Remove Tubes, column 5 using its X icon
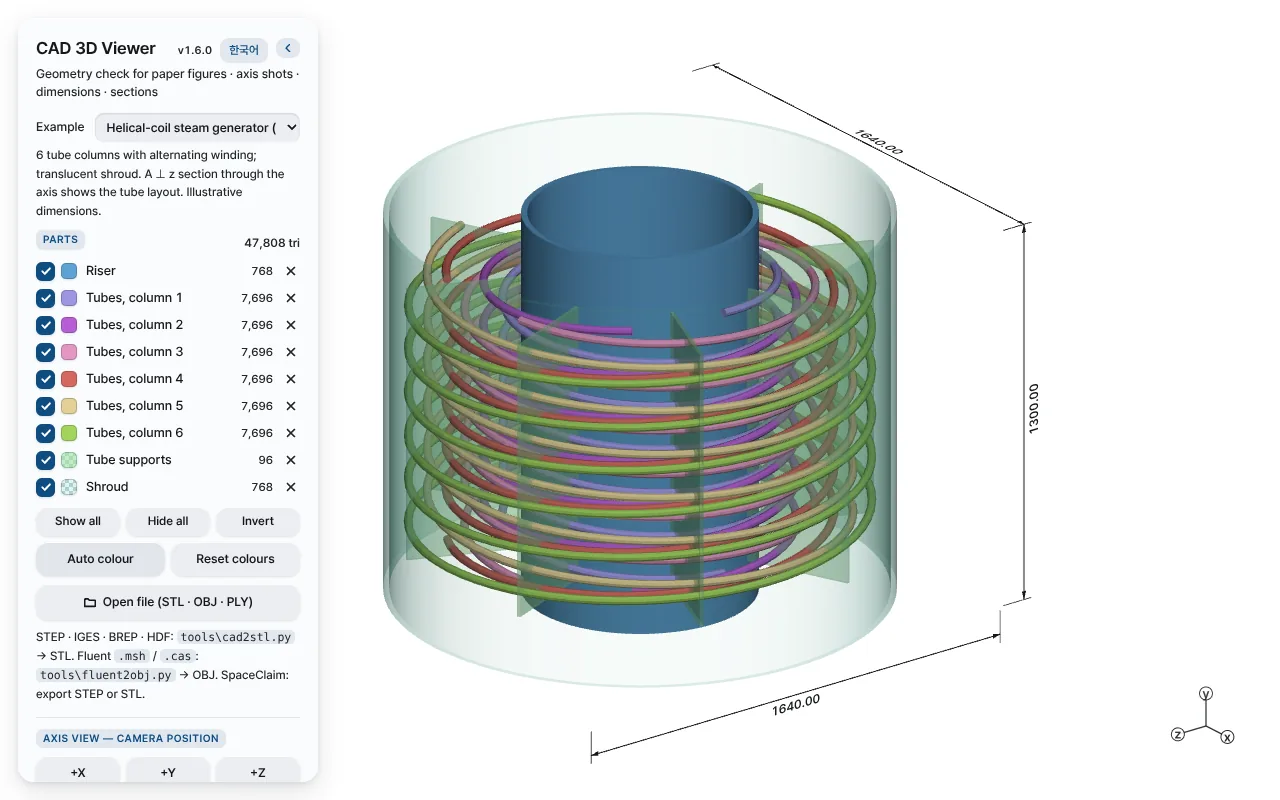Viewport: 1280px width, 800px height. (x=291, y=406)
